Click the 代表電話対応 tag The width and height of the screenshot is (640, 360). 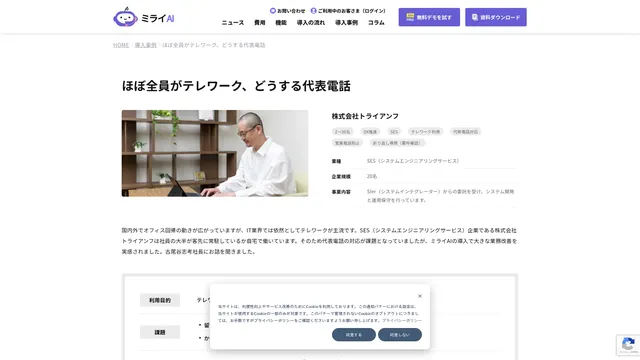(x=465, y=131)
